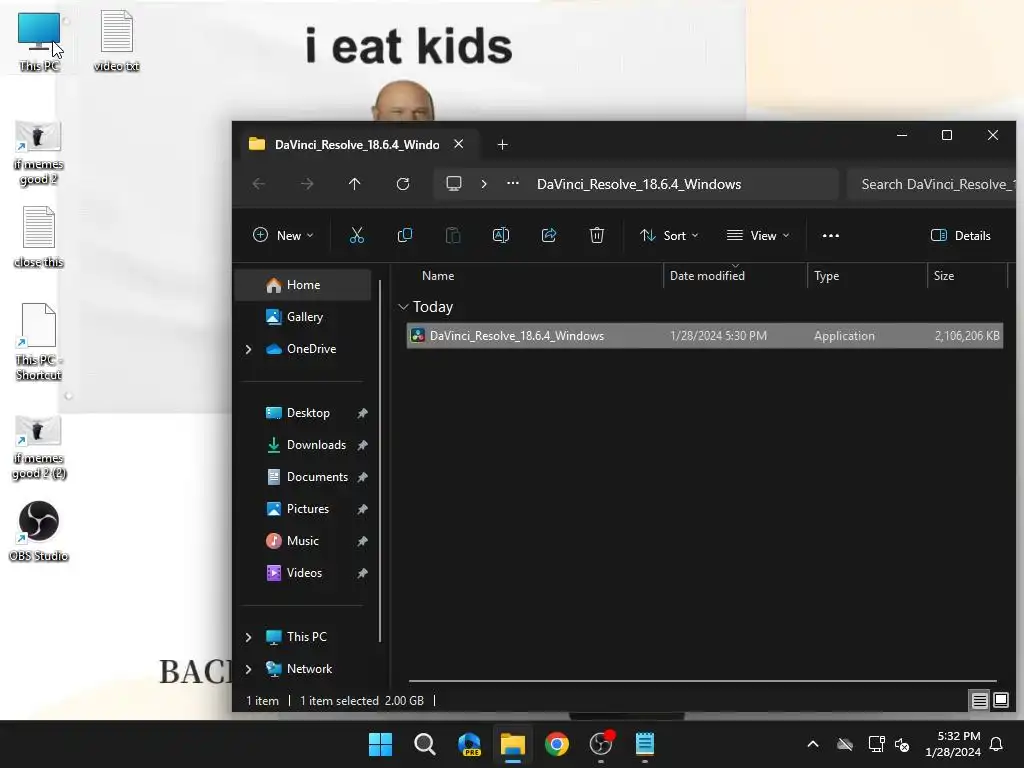Open notifications bell in system tray
1024x768 pixels.
[x=996, y=744]
